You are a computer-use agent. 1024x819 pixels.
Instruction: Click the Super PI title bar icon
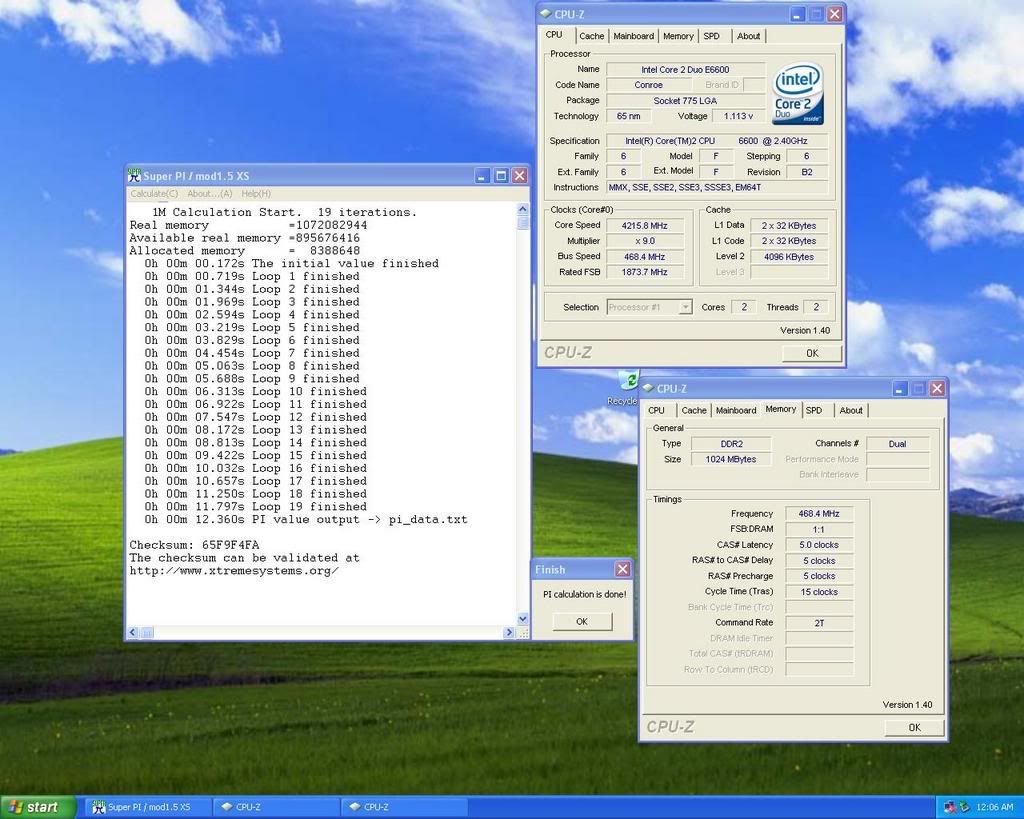(x=134, y=175)
